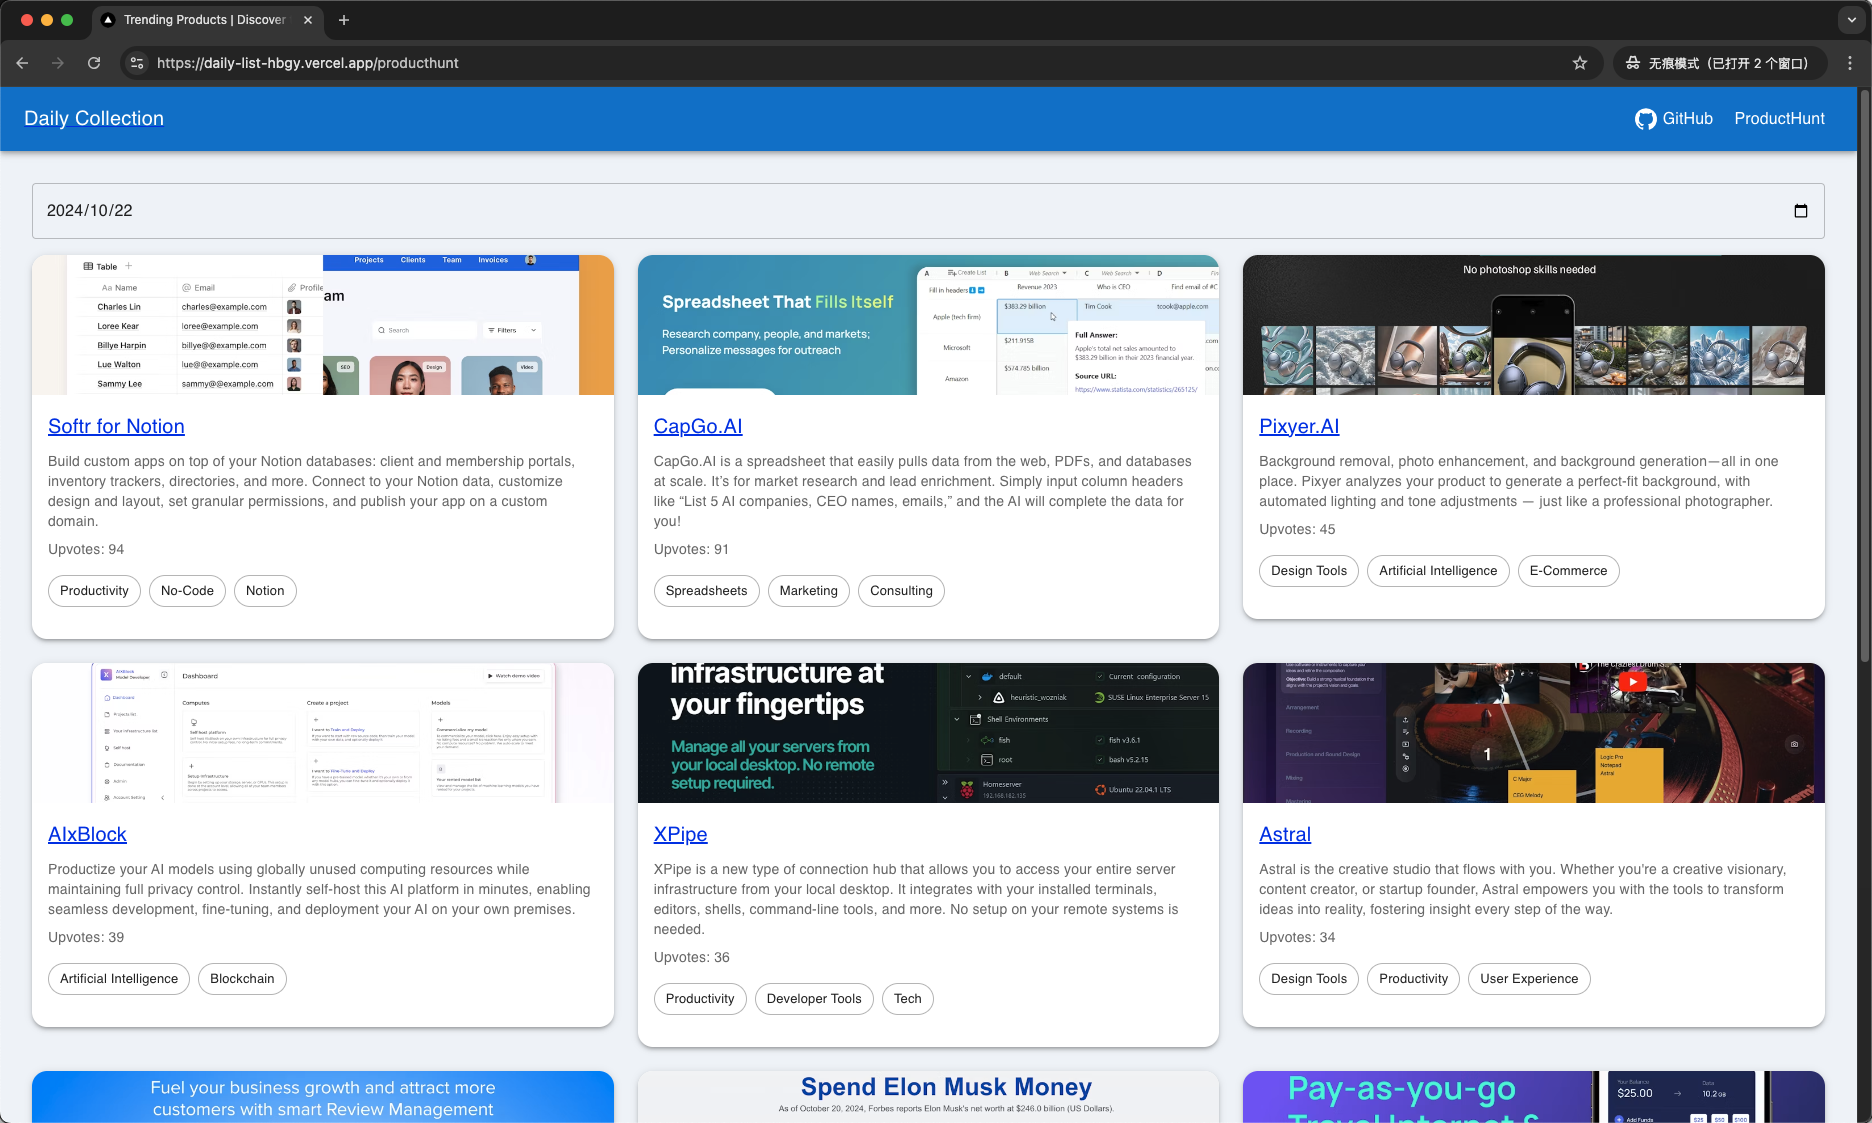Screen dimensions: 1872x1123
Task: Click the Productivity tag under Softr
Action: [94, 591]
